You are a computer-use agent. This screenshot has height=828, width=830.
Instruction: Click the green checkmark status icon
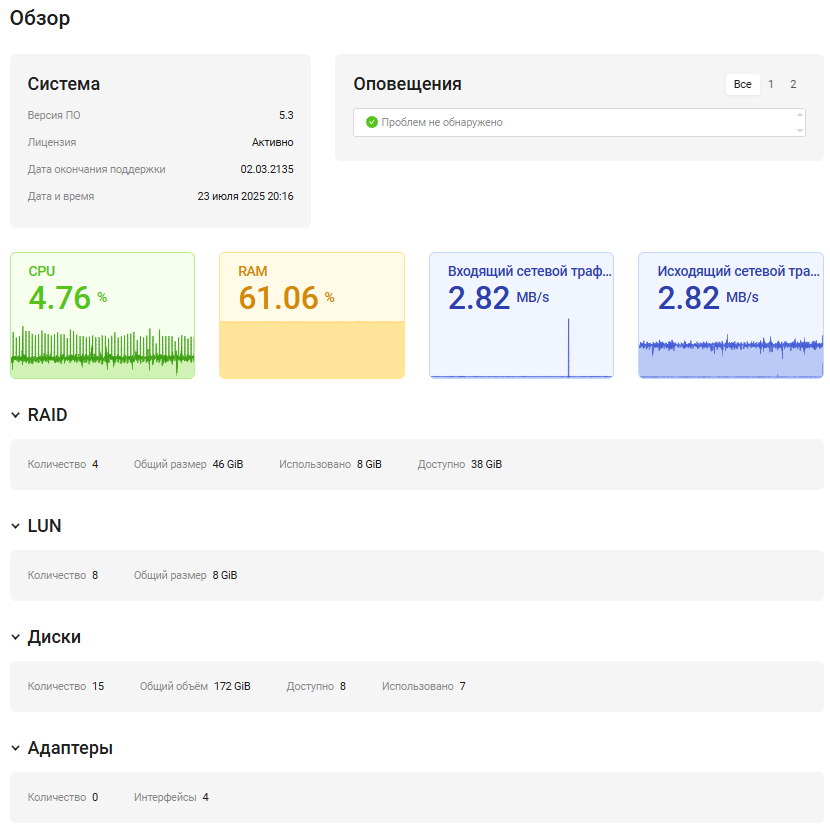372,122
